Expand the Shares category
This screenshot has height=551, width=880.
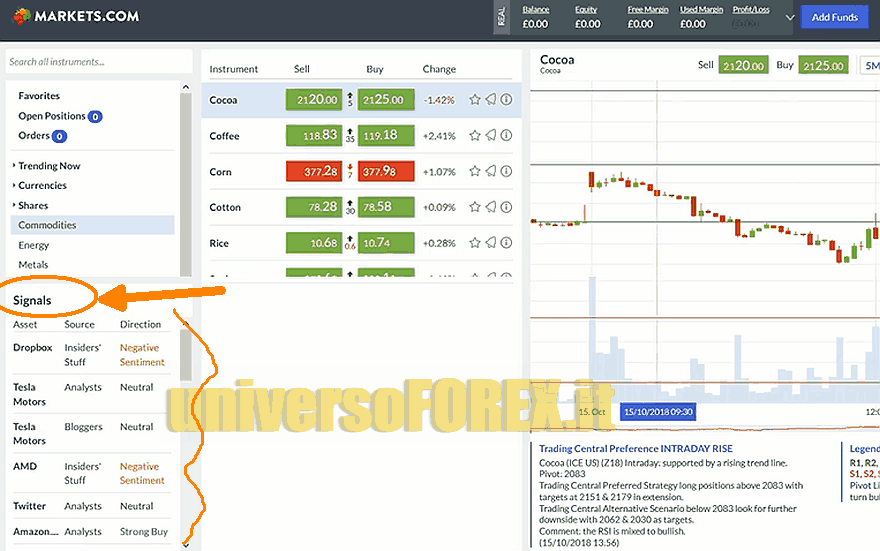(33, 206)
